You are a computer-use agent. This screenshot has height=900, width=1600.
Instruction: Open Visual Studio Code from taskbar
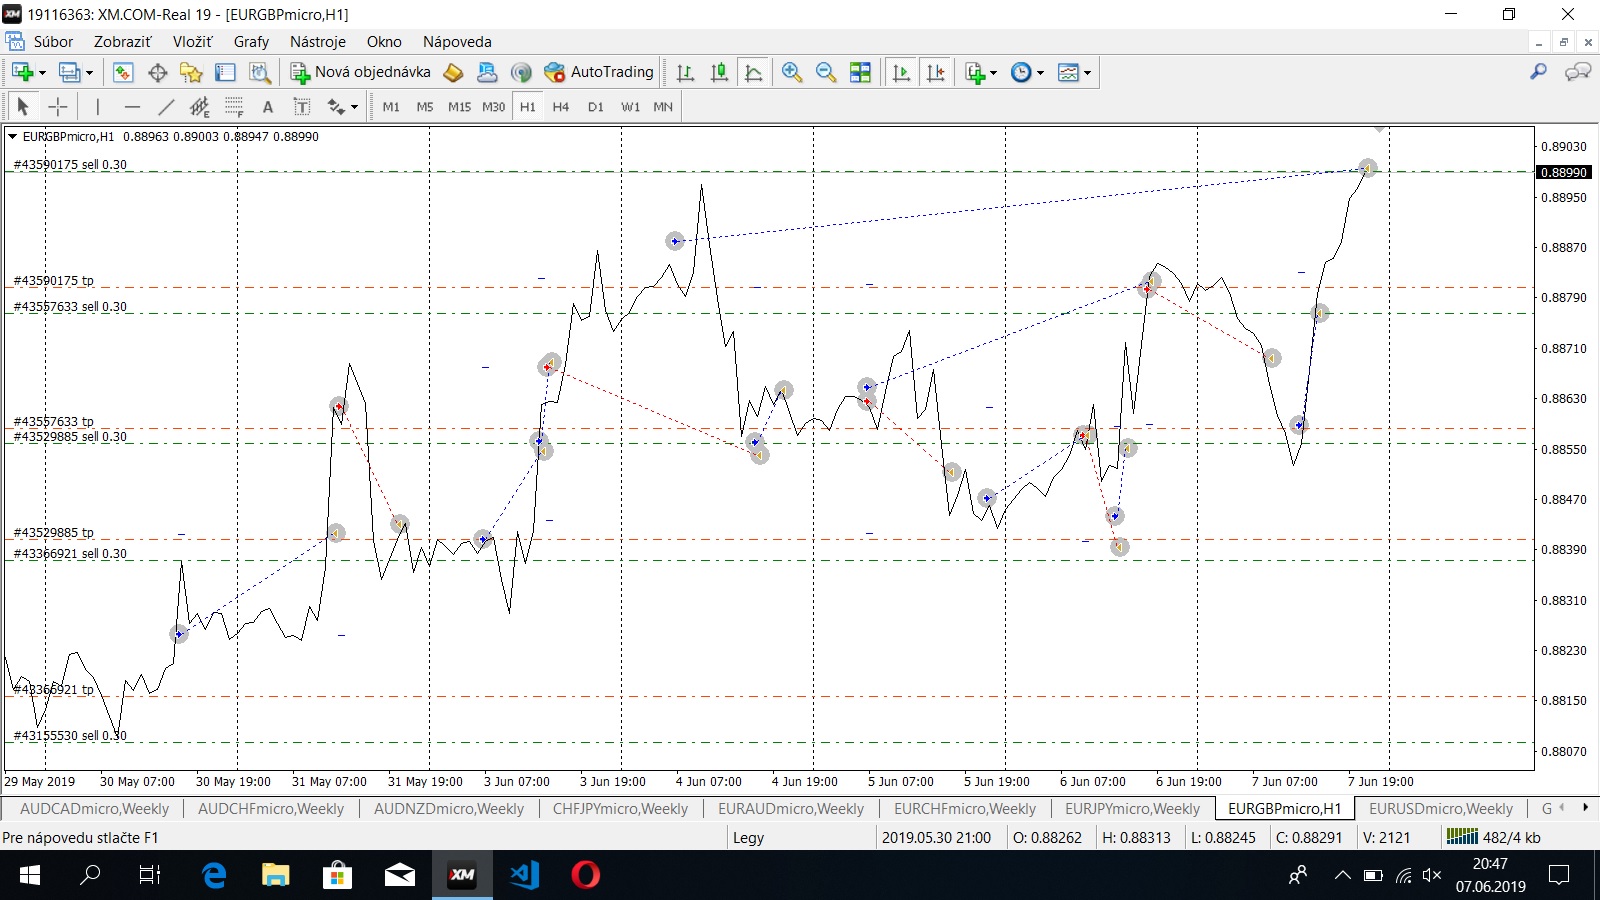click(x=524, y=875)
